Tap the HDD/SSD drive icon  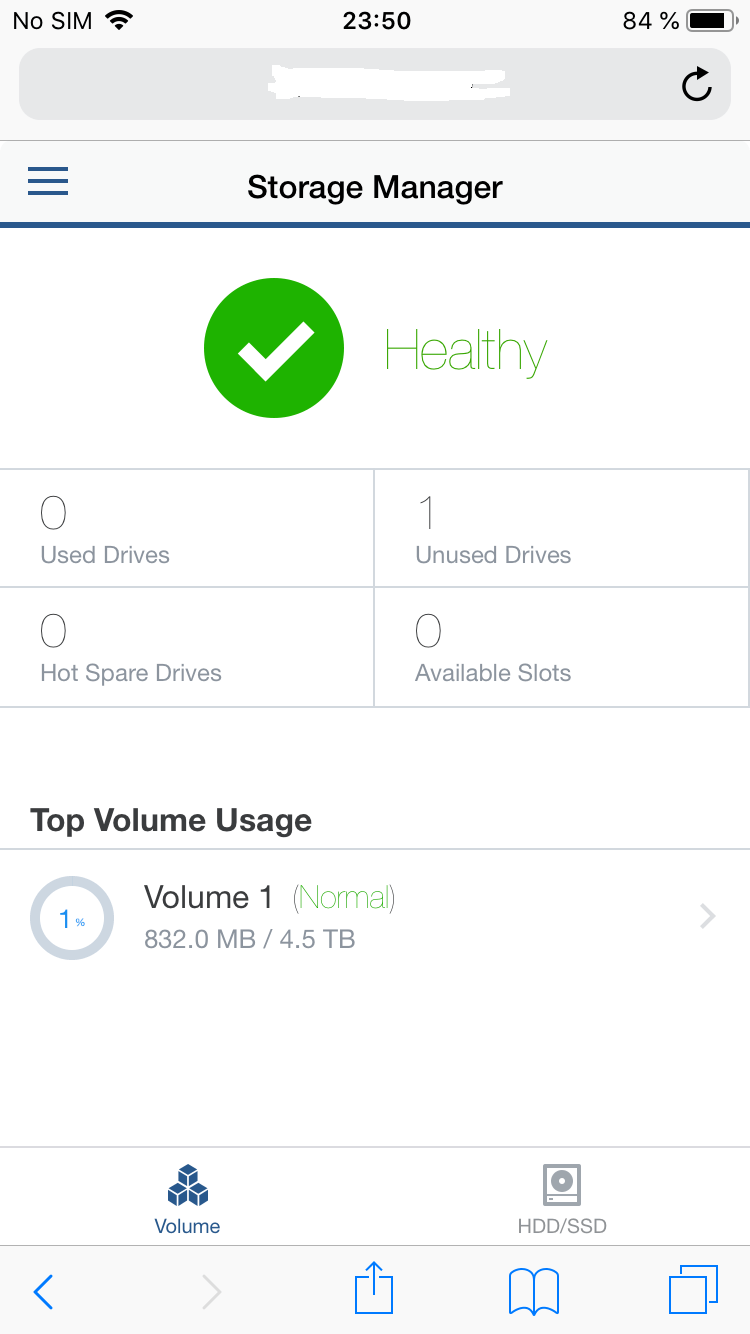pyautogui.click(x=562, y=1185)
